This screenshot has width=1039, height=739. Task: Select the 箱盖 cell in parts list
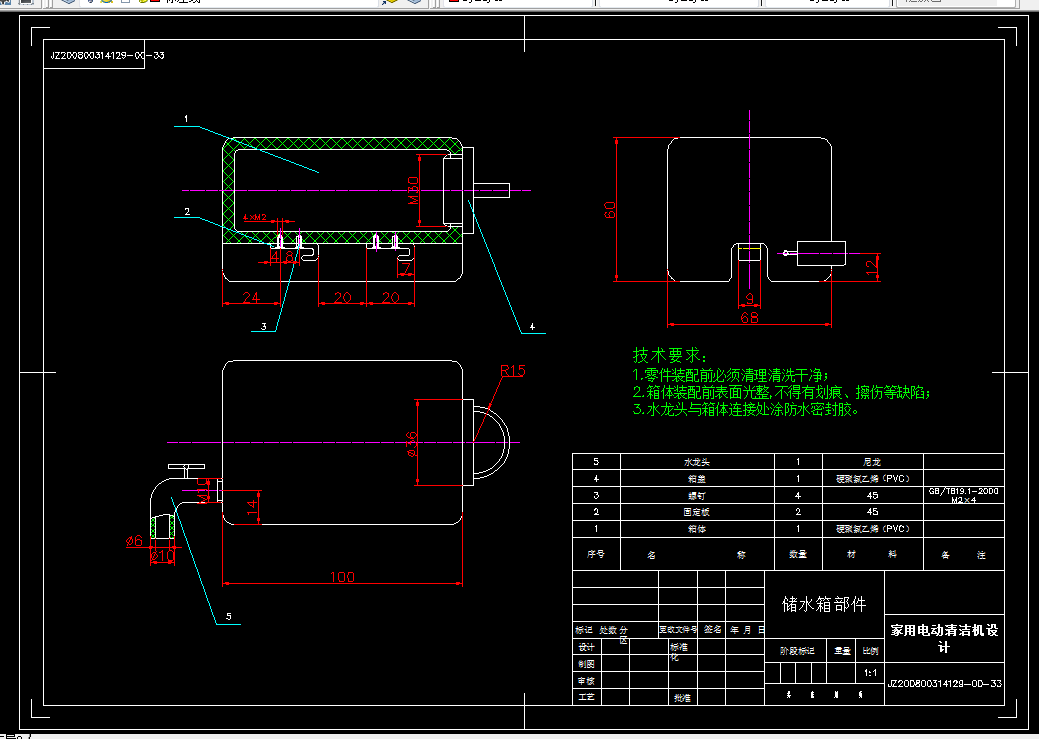697,479
